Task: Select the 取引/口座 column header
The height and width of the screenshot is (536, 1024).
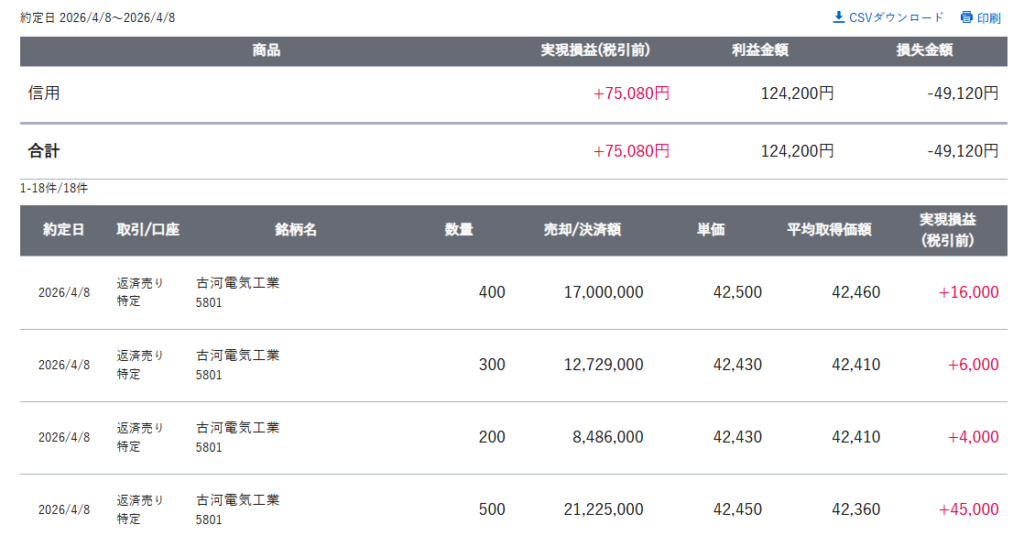Action: pyautogui.click(x=148, y=230)
